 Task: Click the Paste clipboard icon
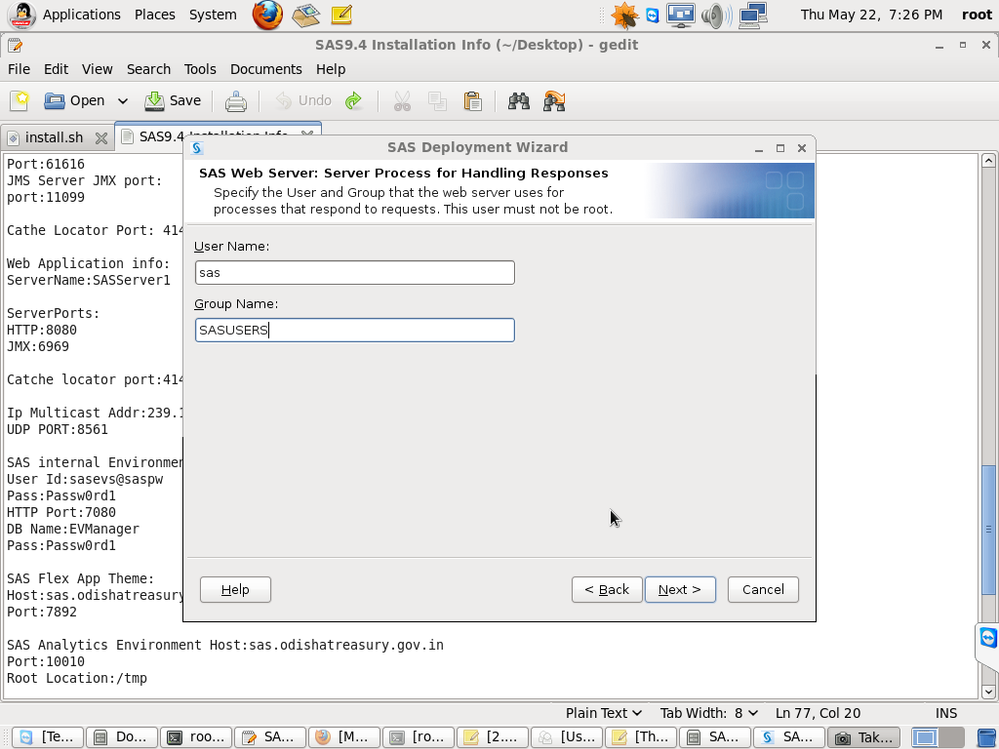click(x=472, y=101)
